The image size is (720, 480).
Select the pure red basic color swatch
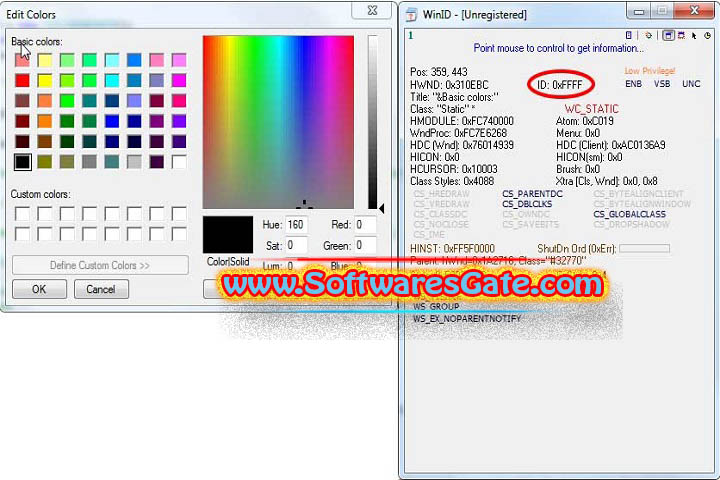point(22,80)
